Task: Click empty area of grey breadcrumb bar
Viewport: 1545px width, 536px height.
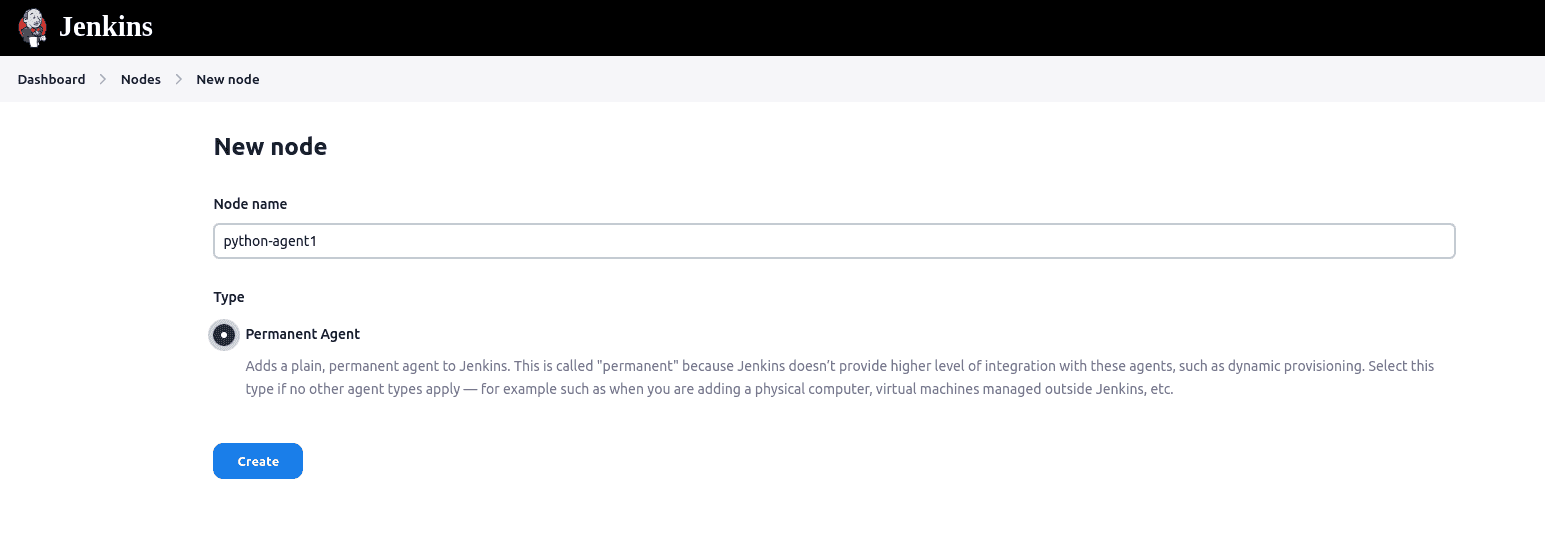Action: click(x=800, y=79)
